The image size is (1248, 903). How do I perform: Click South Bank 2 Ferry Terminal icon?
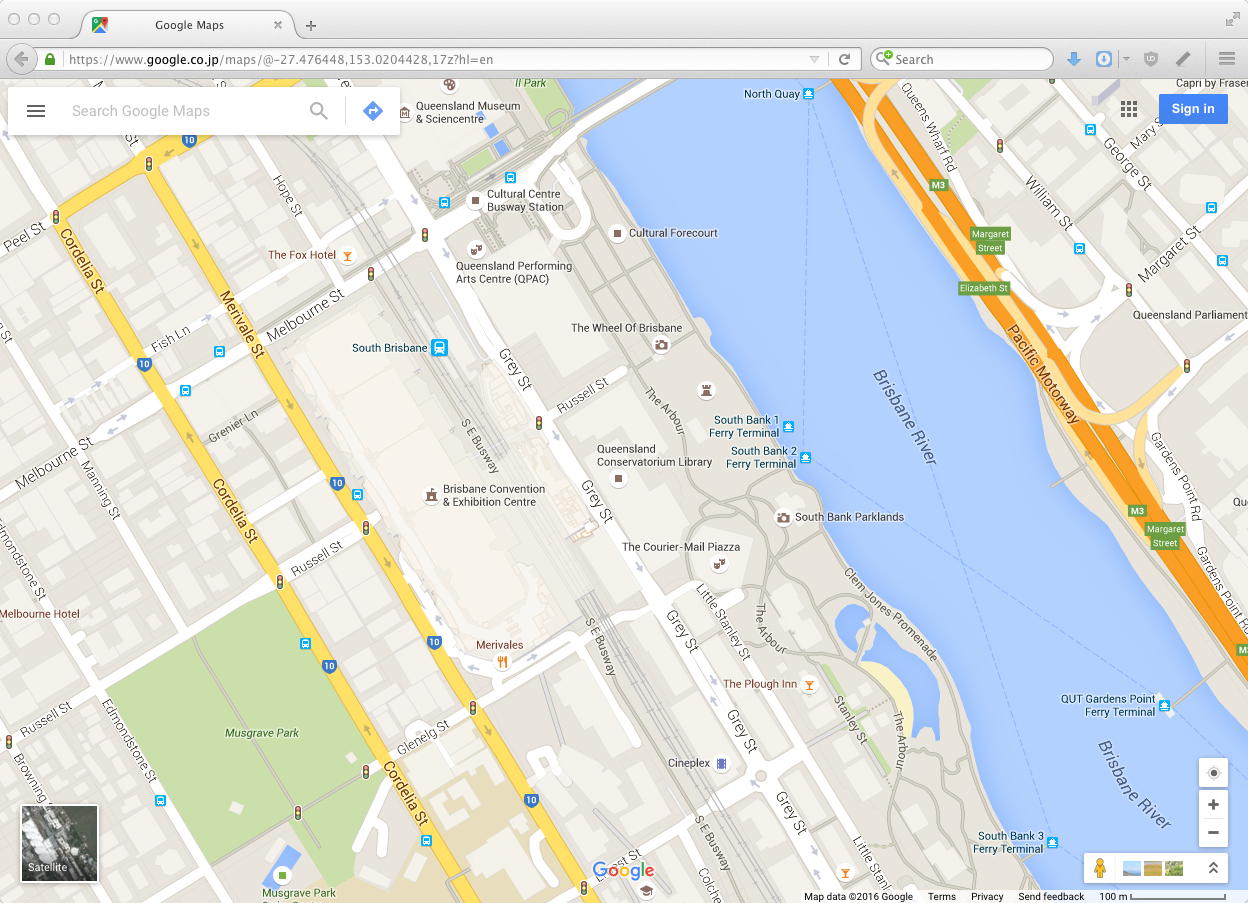(805, 457)
